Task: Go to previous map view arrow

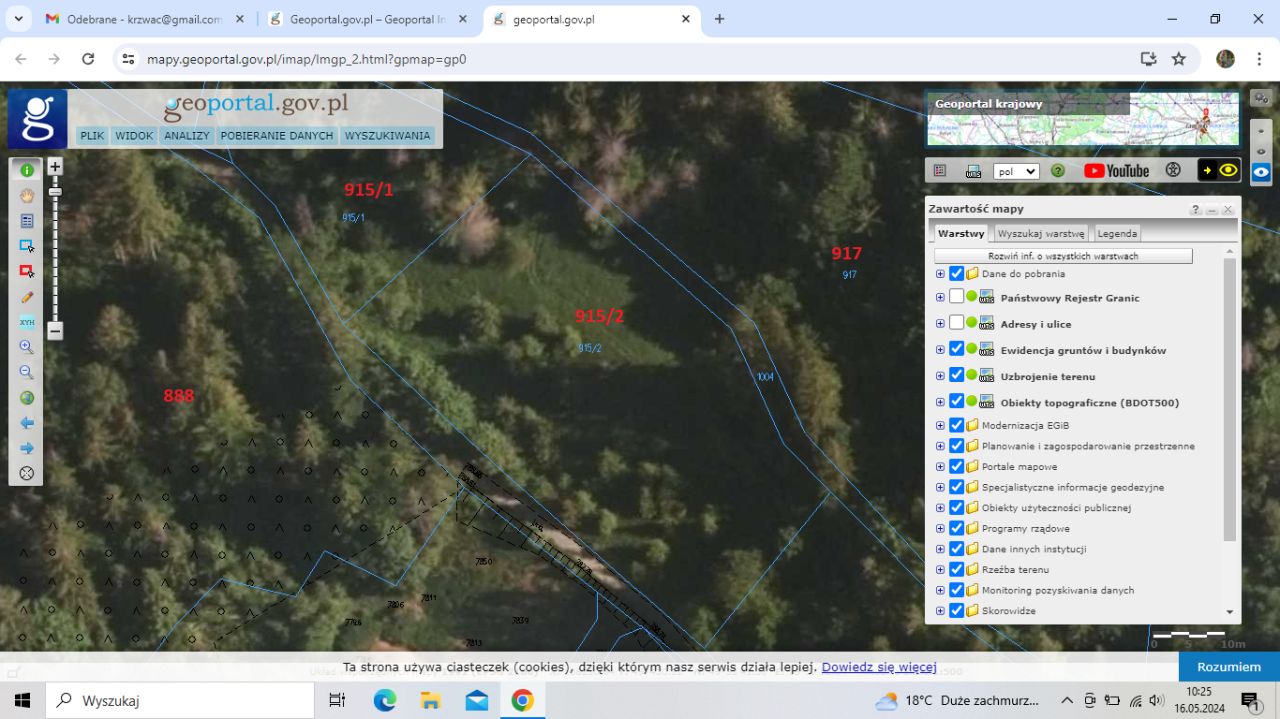Action: coord(27,423)
